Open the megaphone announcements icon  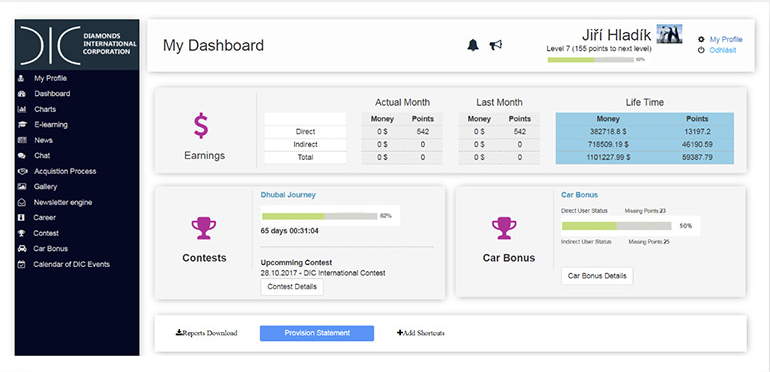pos(495,46)
